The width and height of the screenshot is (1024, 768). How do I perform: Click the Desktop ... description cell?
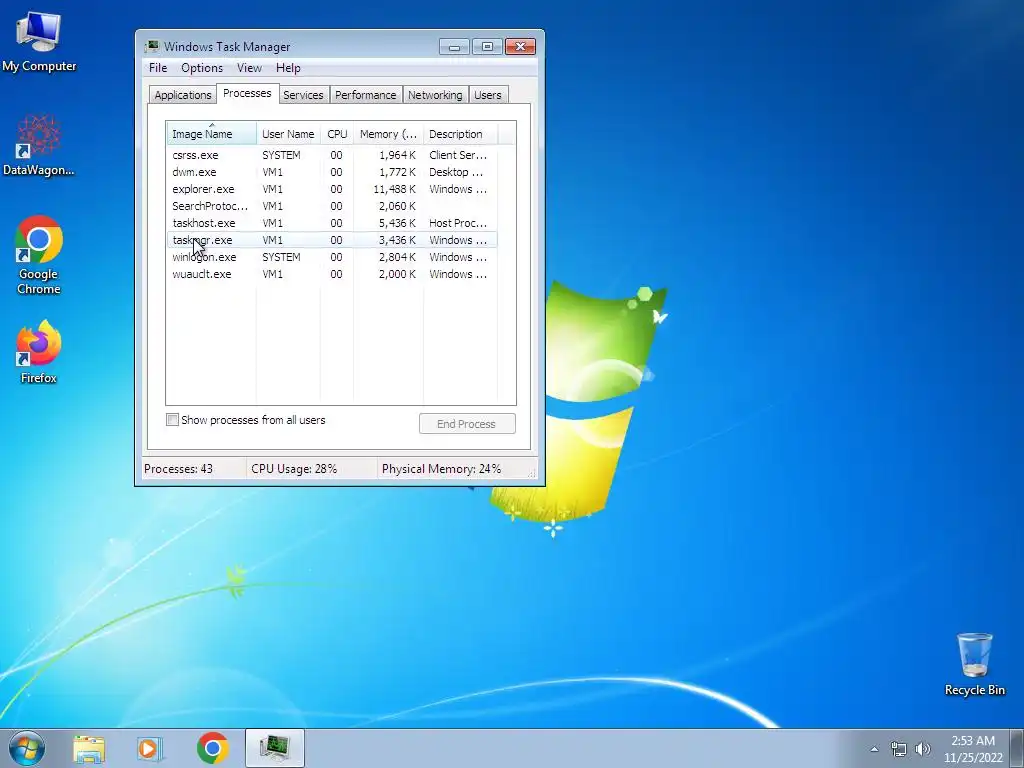(x=456, y=172)
